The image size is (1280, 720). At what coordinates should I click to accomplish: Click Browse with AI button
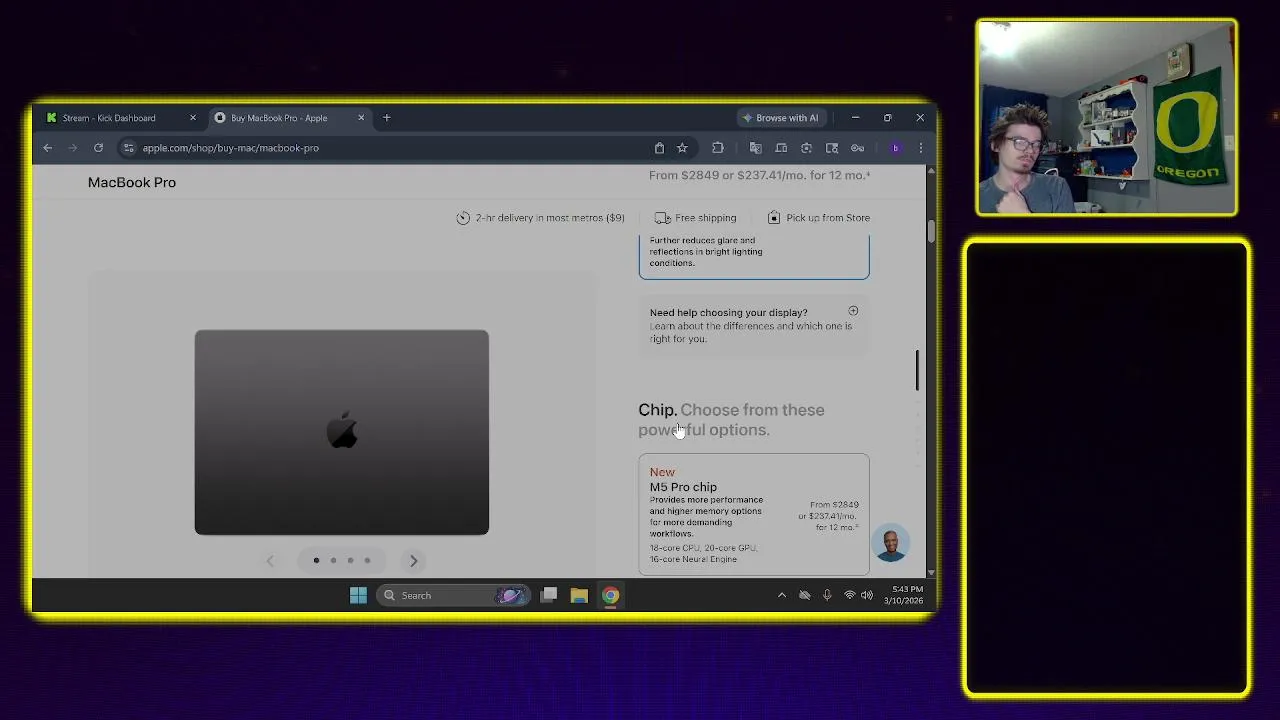[780, 118]
